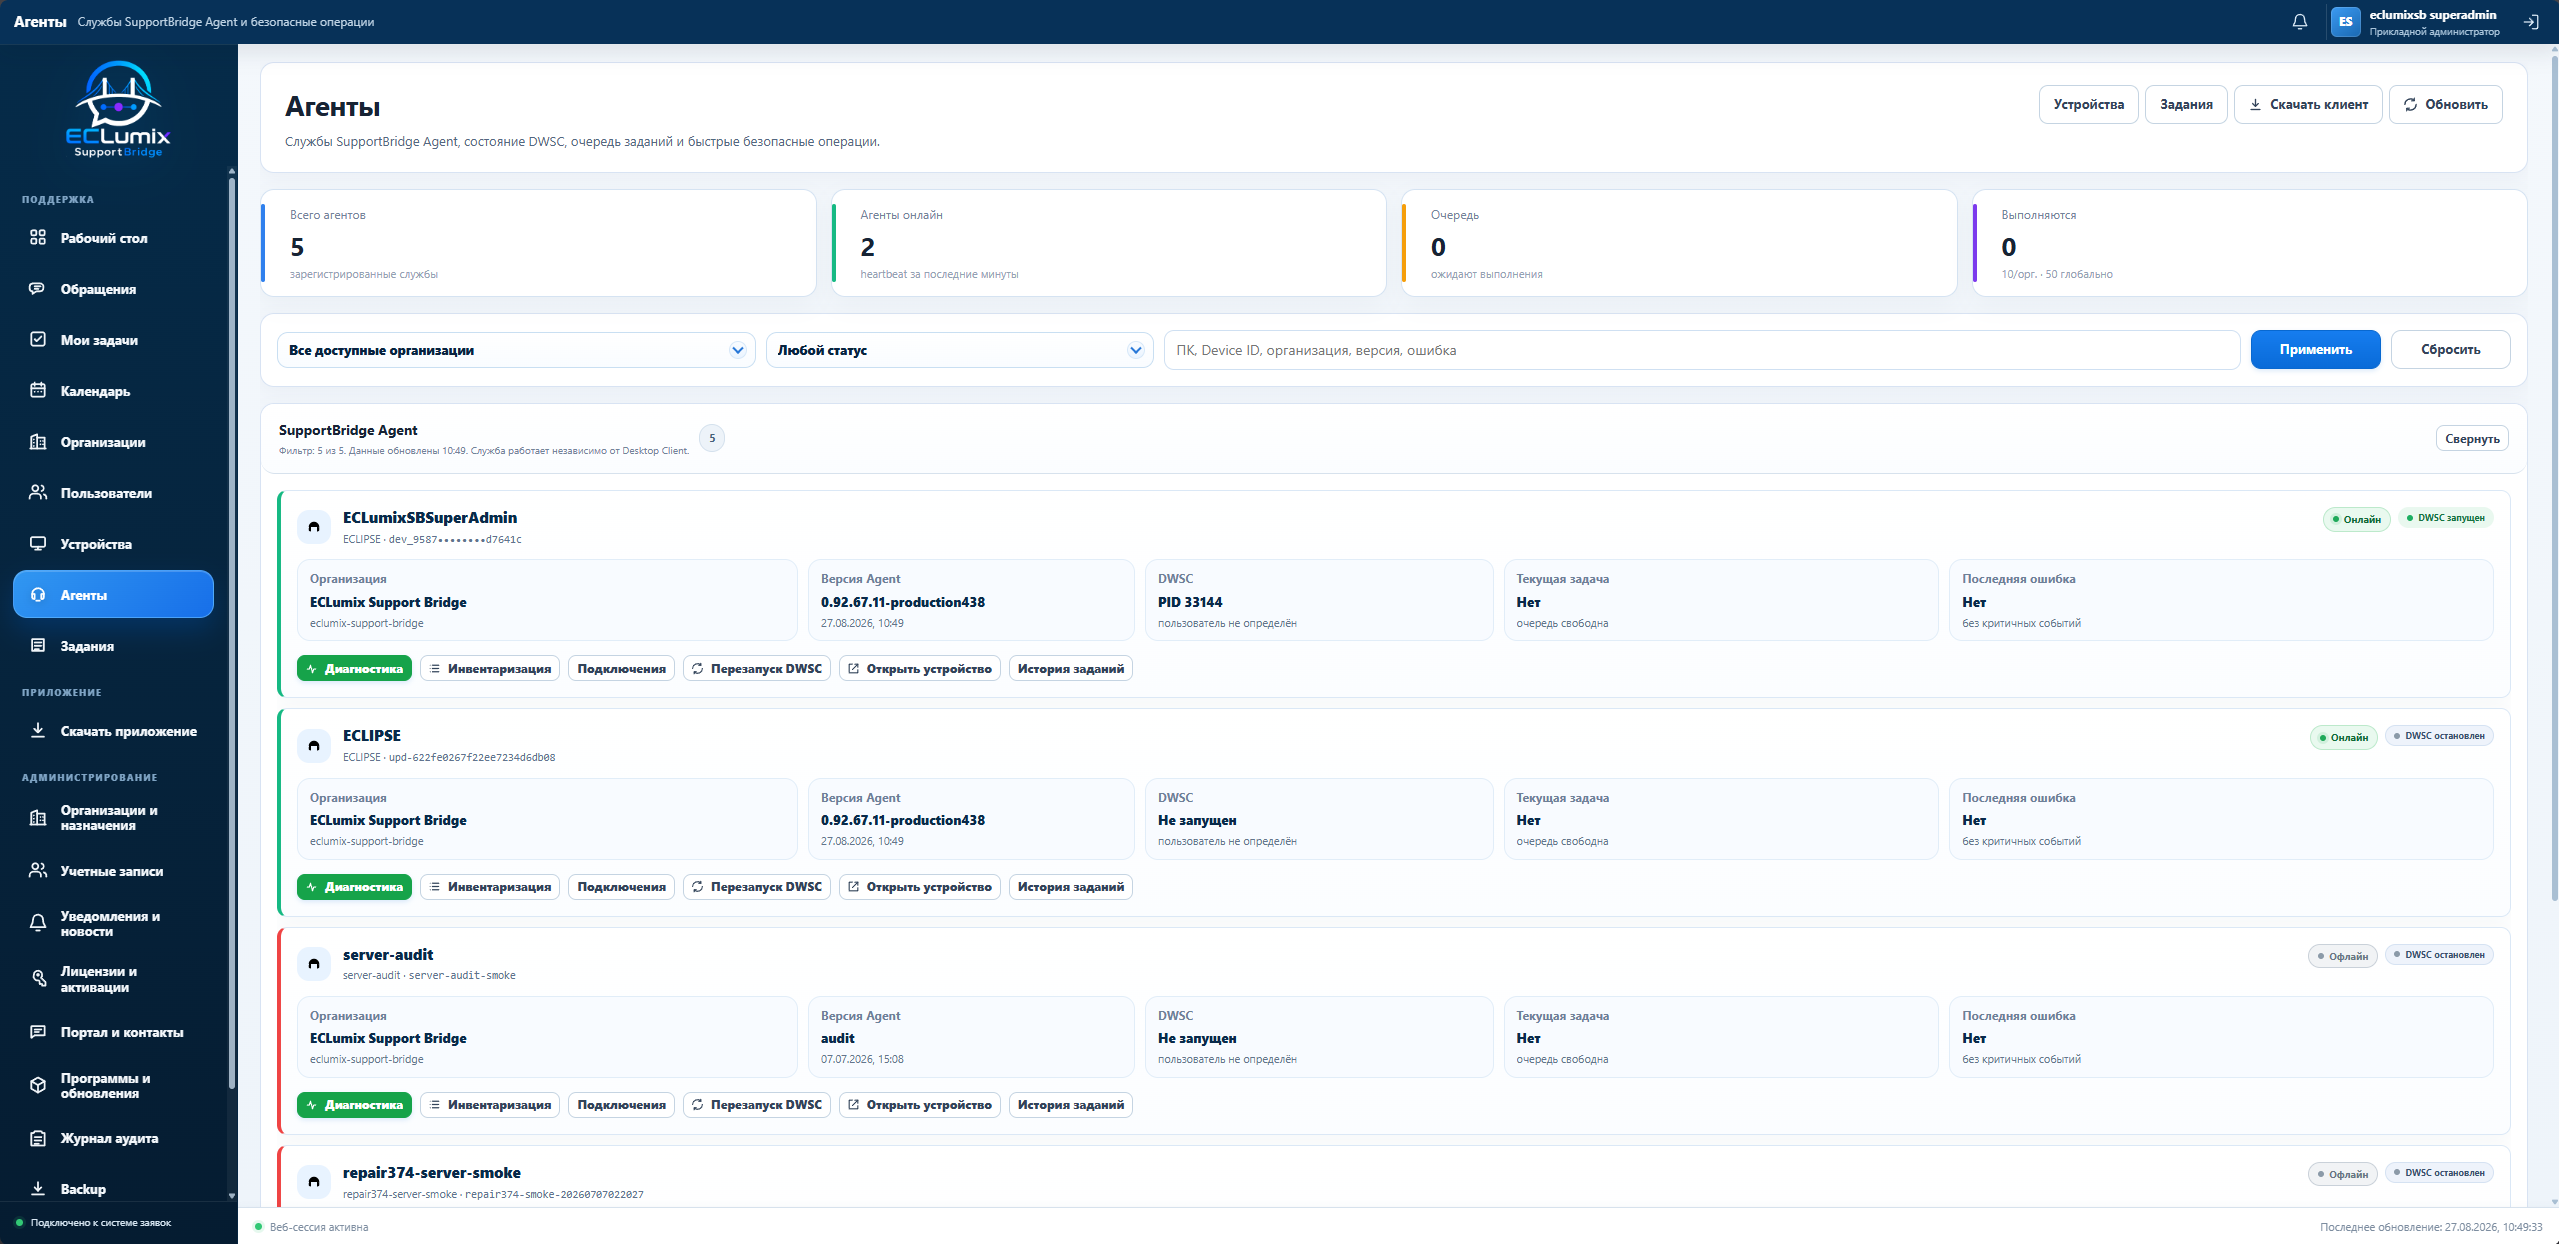The height and width of the screenshot is (1244, 2559).
Task: Click the Мои задачи checkbox icon
Action: click(38, 340)
